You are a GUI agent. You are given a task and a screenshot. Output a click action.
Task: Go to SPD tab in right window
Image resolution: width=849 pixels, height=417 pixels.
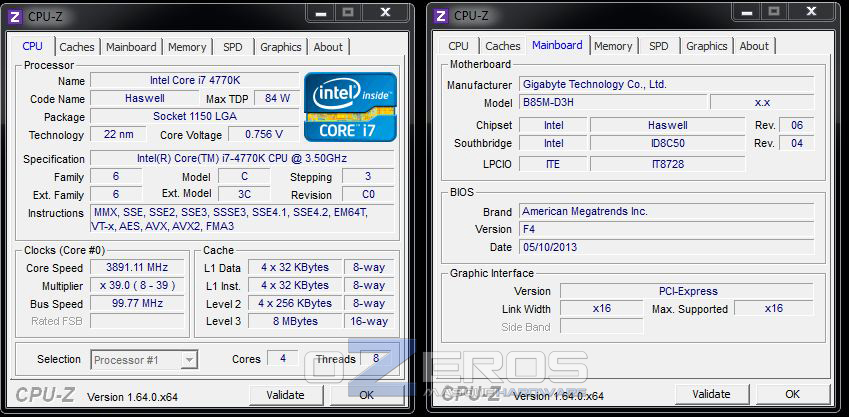tap(658, 46)
